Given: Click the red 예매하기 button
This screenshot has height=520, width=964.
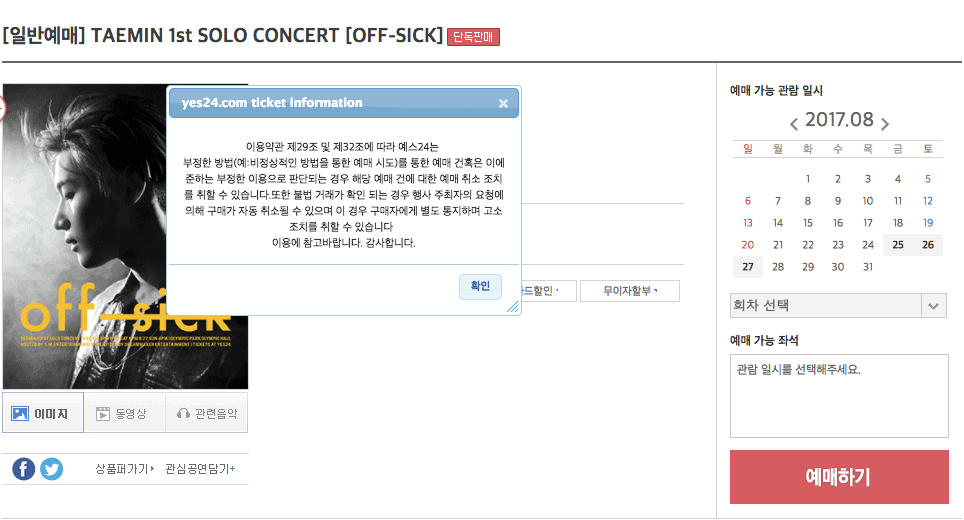Looking at the screenshot, I should (x=838, y=477).
